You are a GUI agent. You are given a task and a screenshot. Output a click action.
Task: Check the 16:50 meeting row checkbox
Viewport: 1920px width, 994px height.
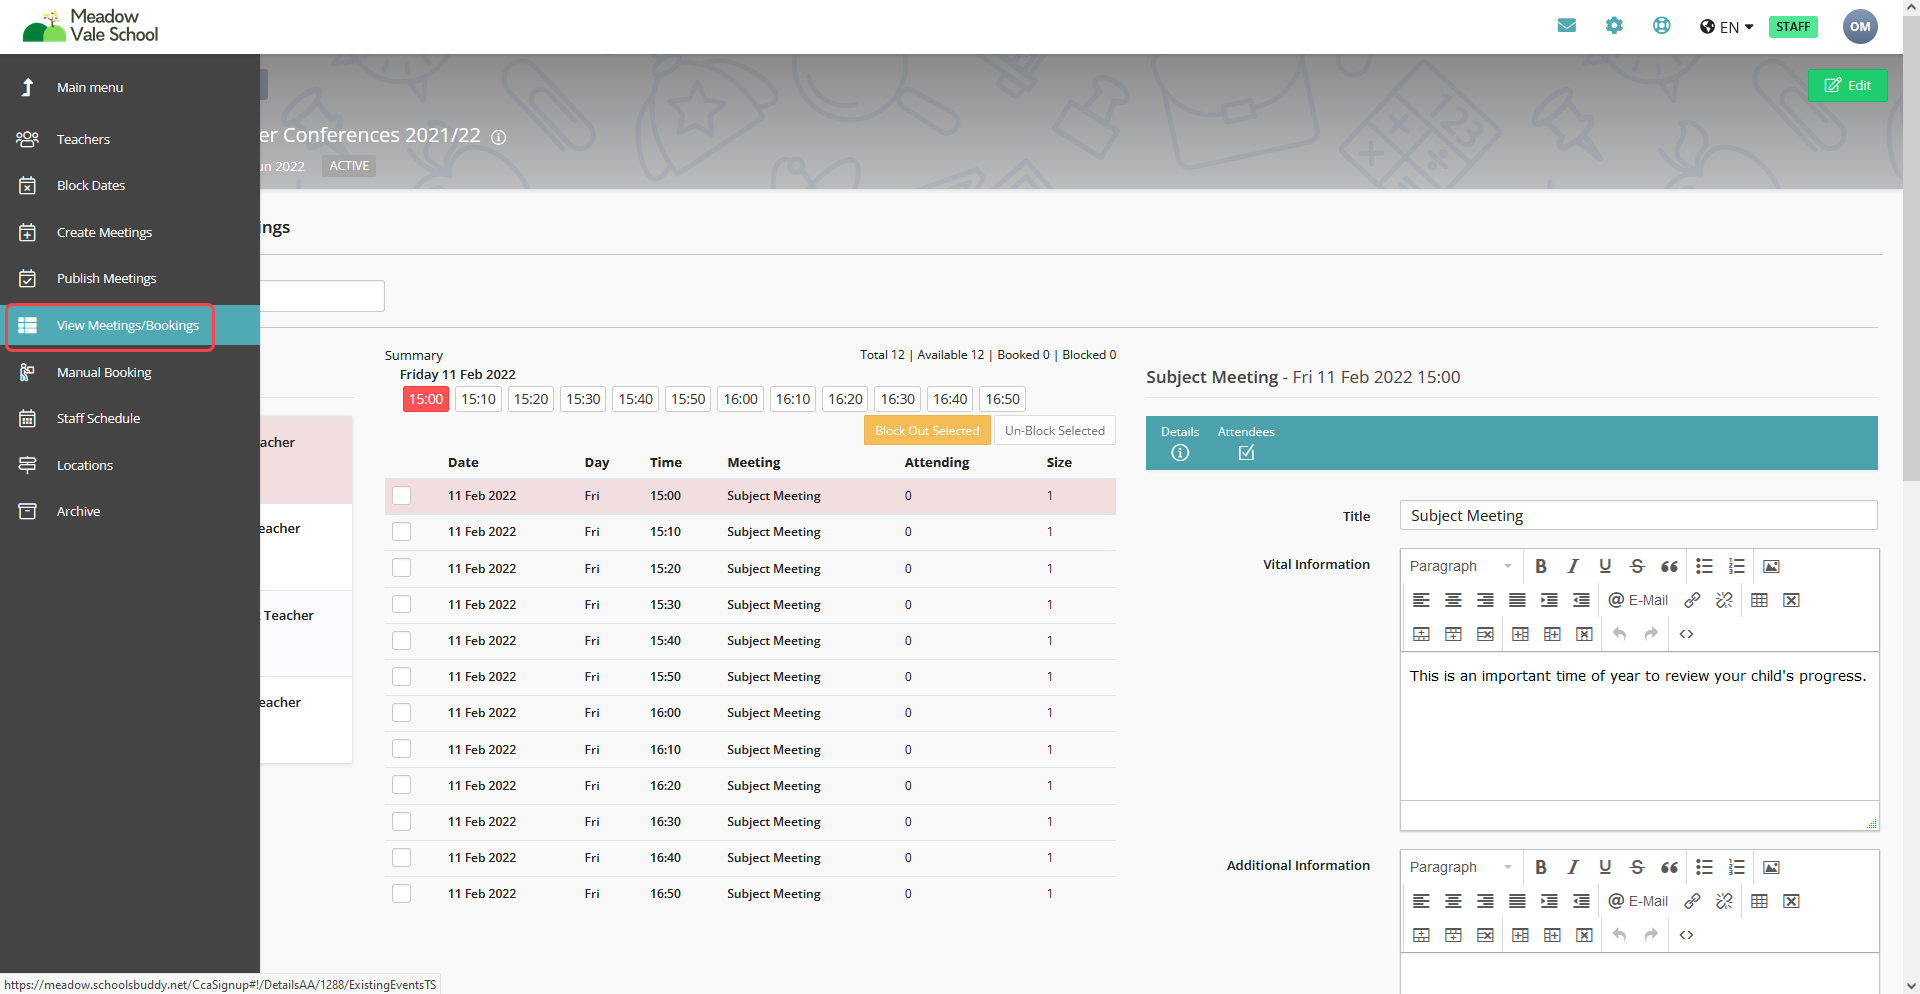click(402, 894)
